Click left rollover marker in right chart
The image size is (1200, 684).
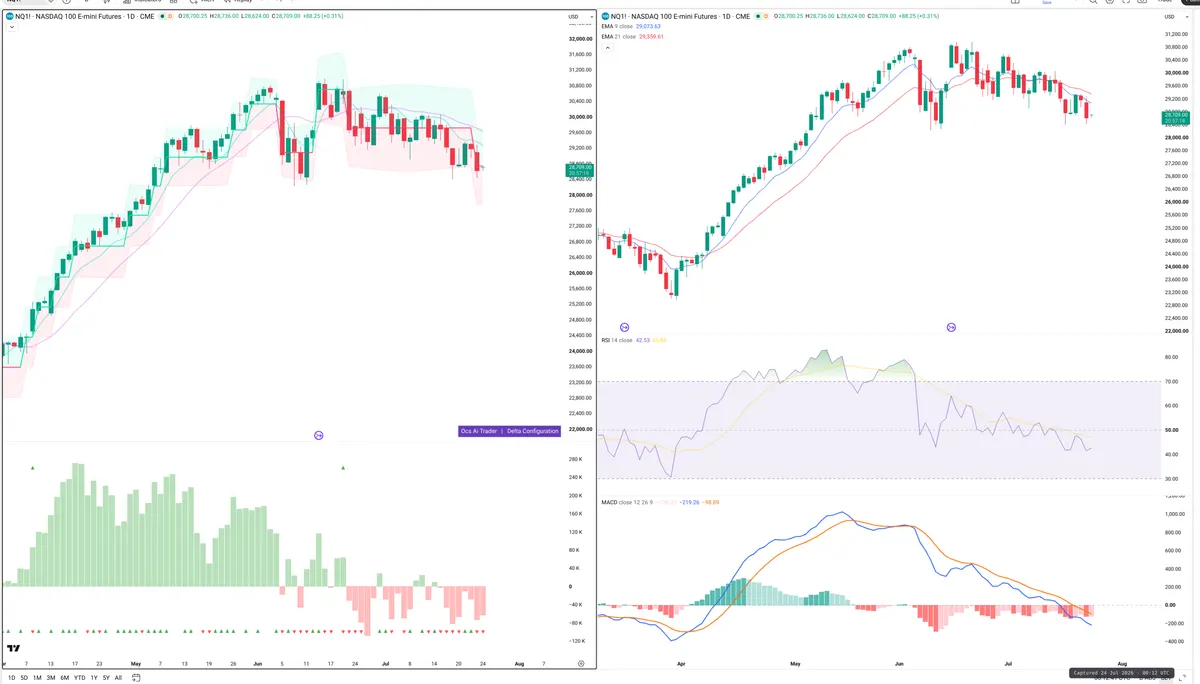coord(625,327)
